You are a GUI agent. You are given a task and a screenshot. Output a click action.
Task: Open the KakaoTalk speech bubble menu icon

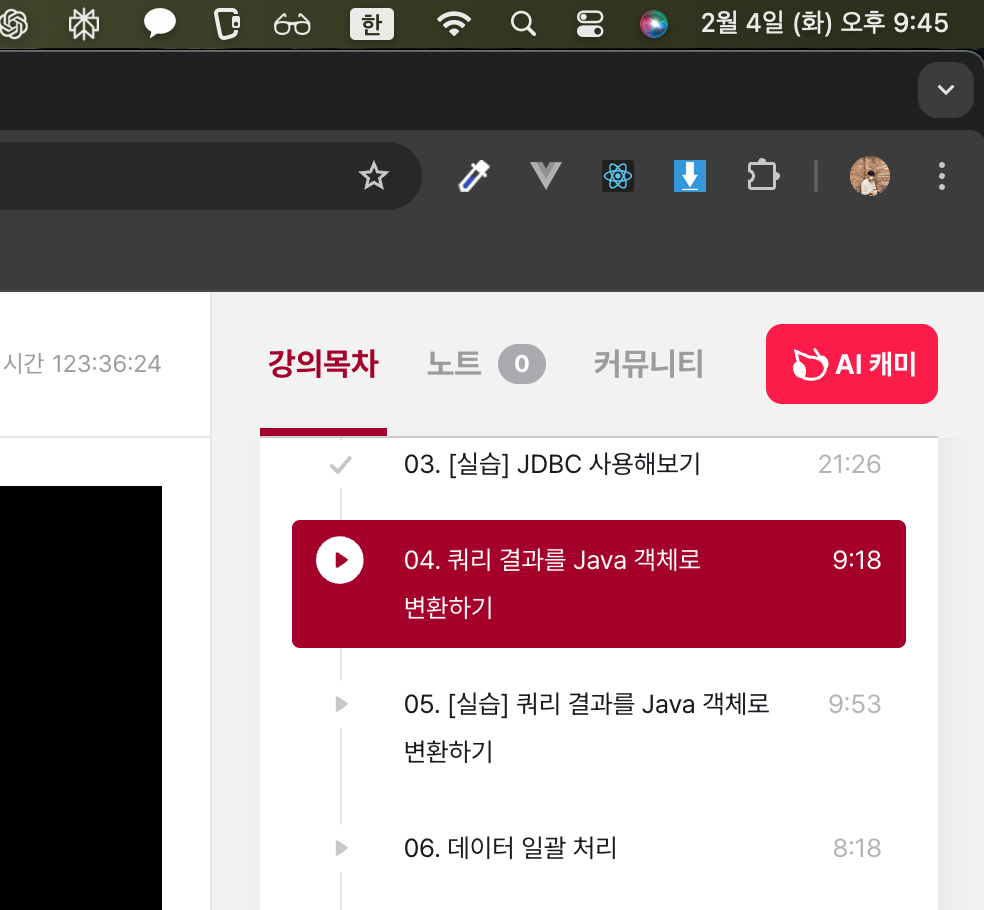(x=159, y=24)
